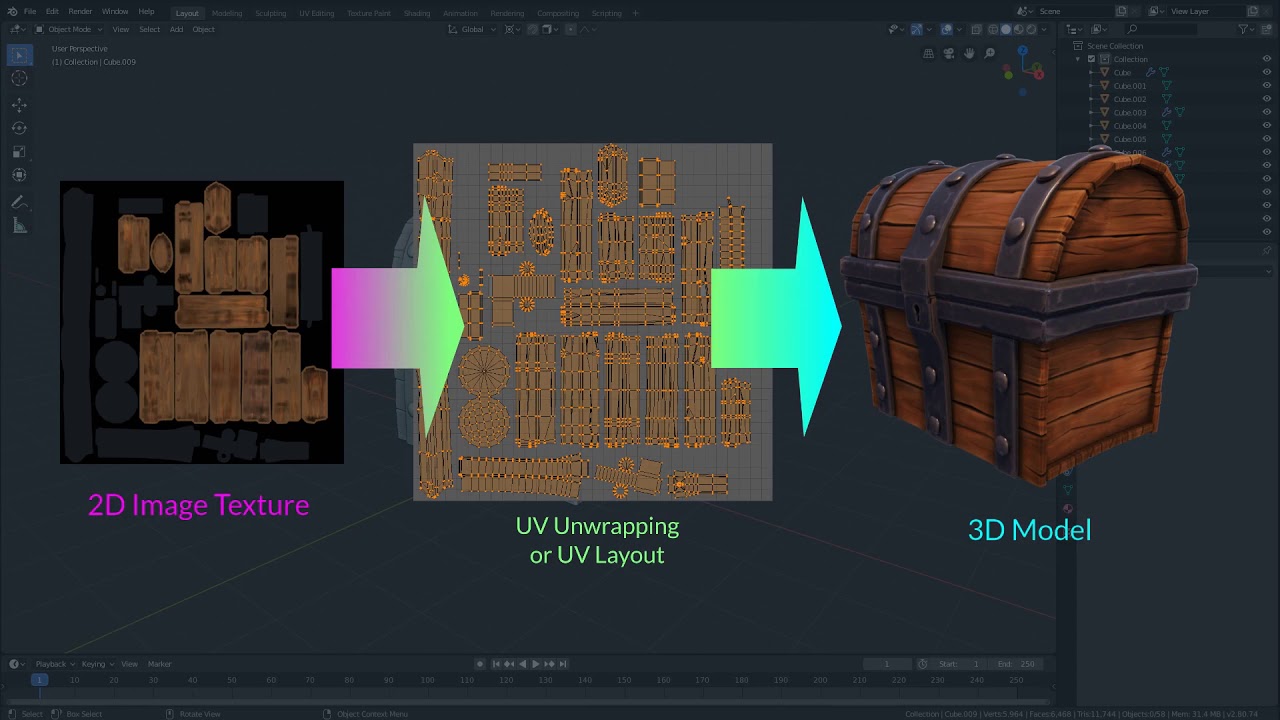The image size is (1280, 720).
Task: Click the play animation button
Action: click(536, 664)
